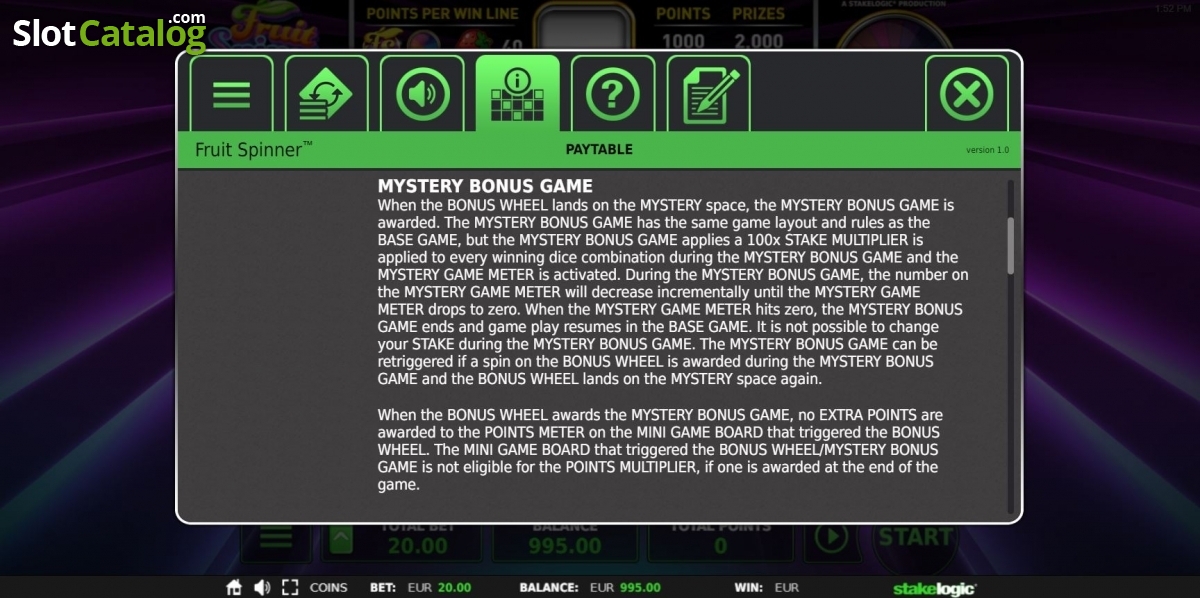Click the TOTAL BET 20.00 field

pyautogui.click(x=418, y=540)
